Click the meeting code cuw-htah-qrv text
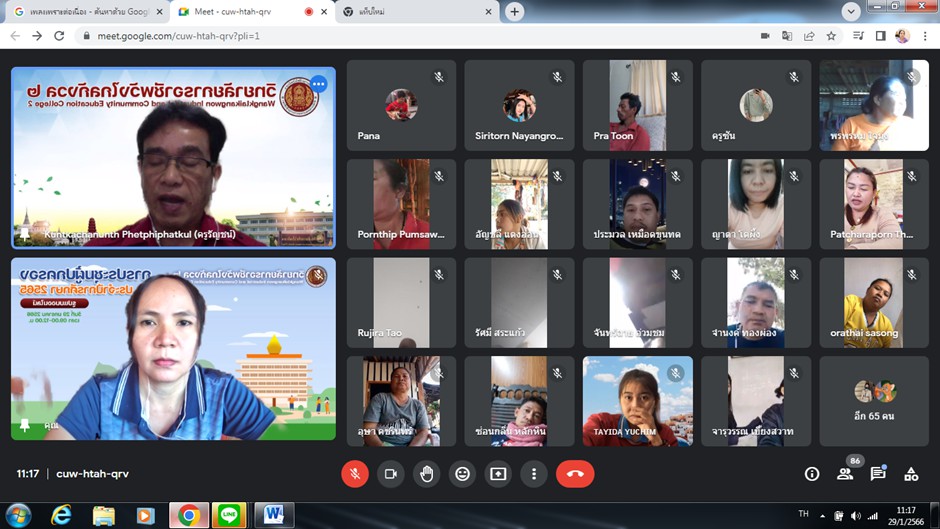The image size is (940, 529). tap(92, 474)
